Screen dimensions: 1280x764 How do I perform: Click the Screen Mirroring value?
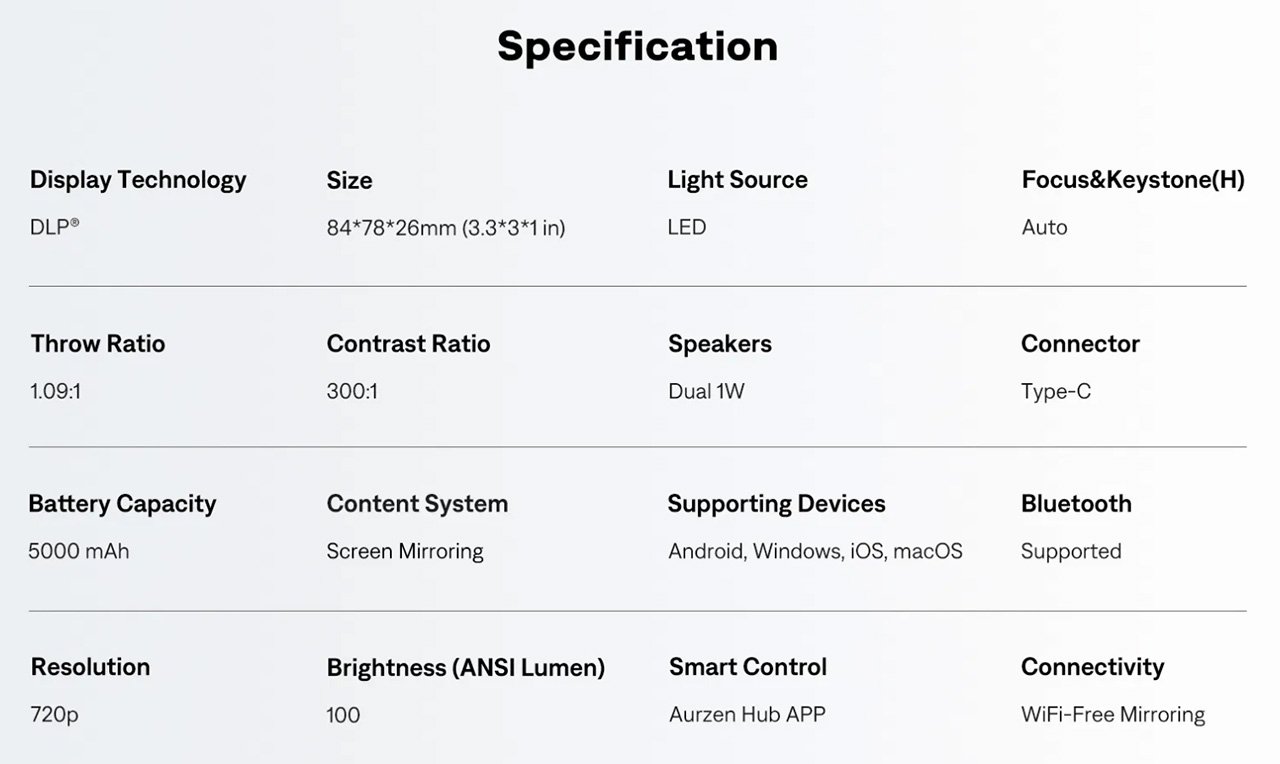click(x=405, y=551)
